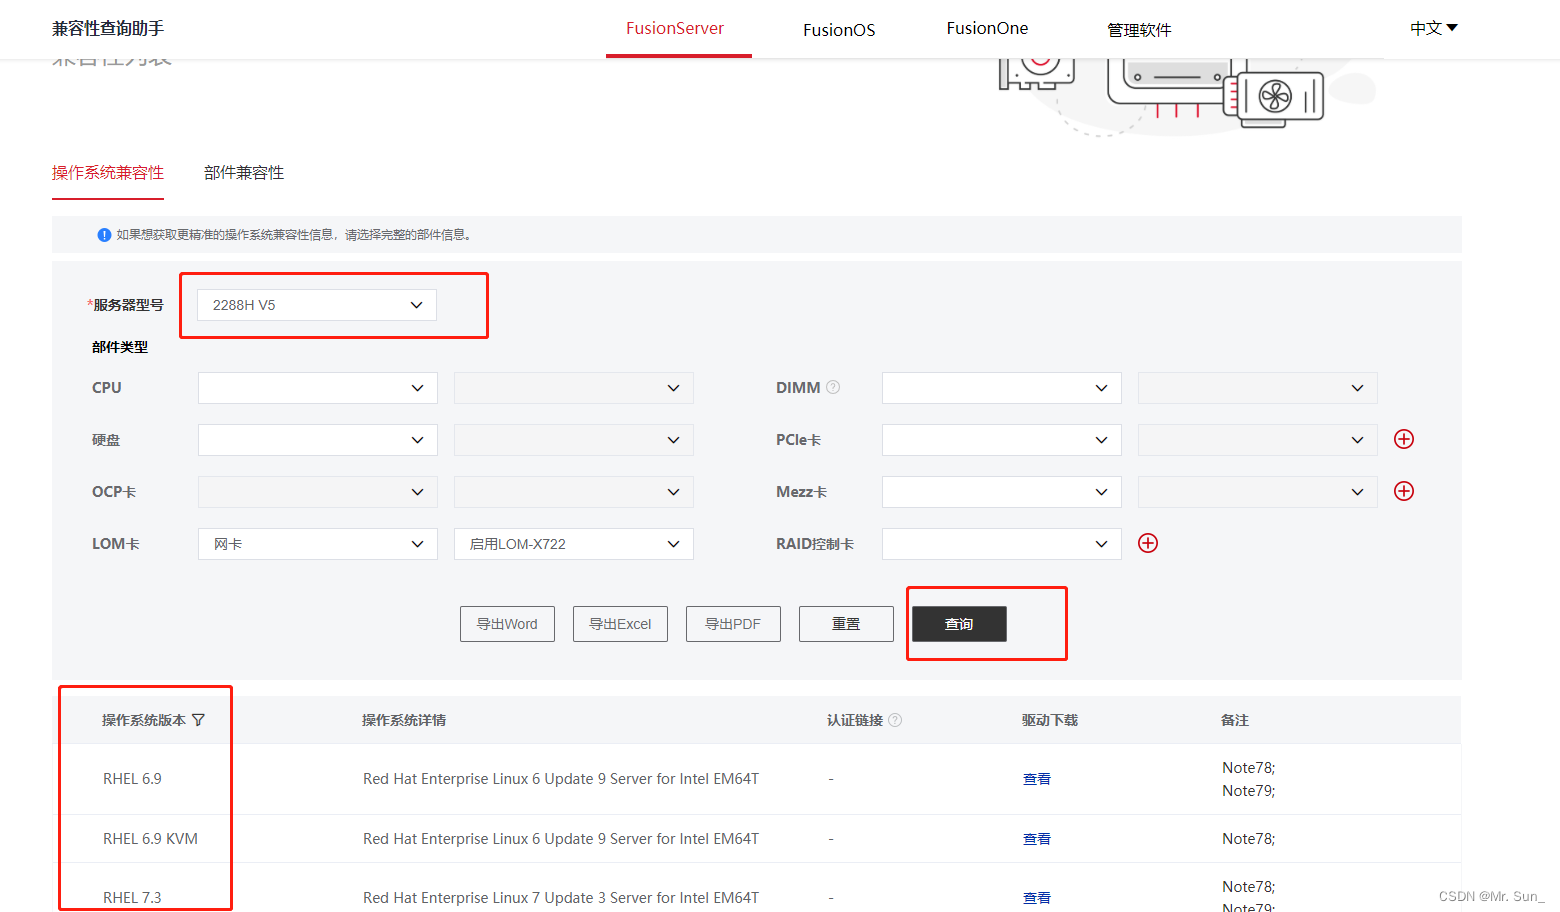This screenshot has width=1560, height=912.
Task: Open the RAID控制卡 dropdown
Action: (x=1002, y=544)
